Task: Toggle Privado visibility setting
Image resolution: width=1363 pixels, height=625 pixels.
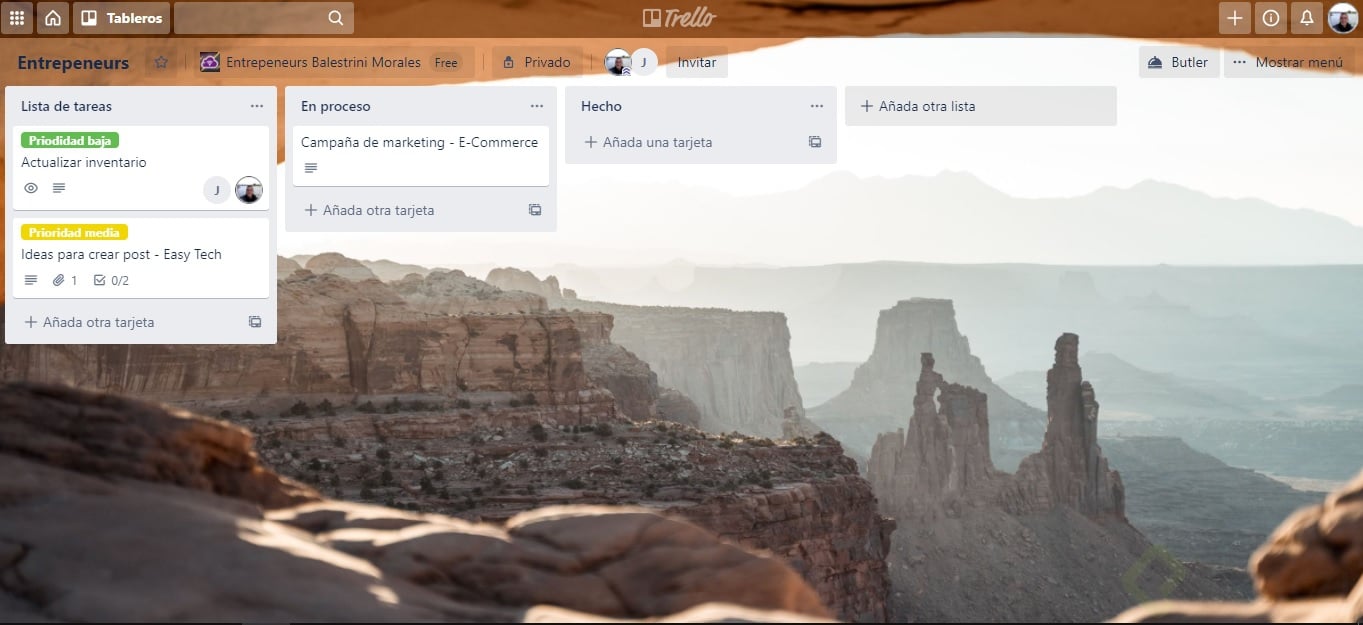Action: [537, 62]
